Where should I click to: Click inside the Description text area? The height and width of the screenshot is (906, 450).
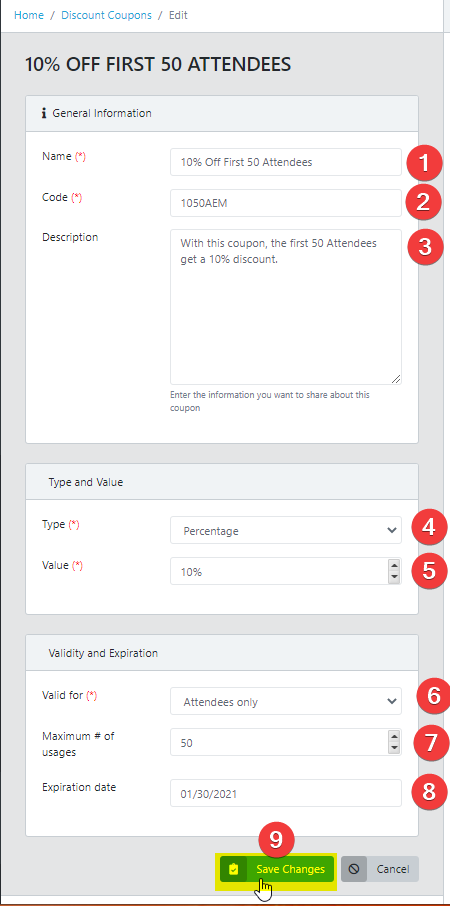click(x=285, y=307)
